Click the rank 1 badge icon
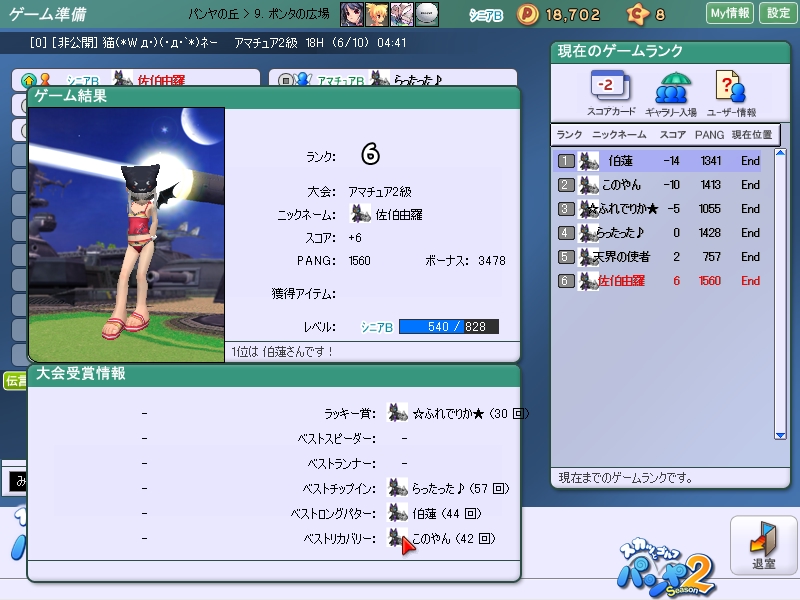800x600 pixels. point(566,161)
